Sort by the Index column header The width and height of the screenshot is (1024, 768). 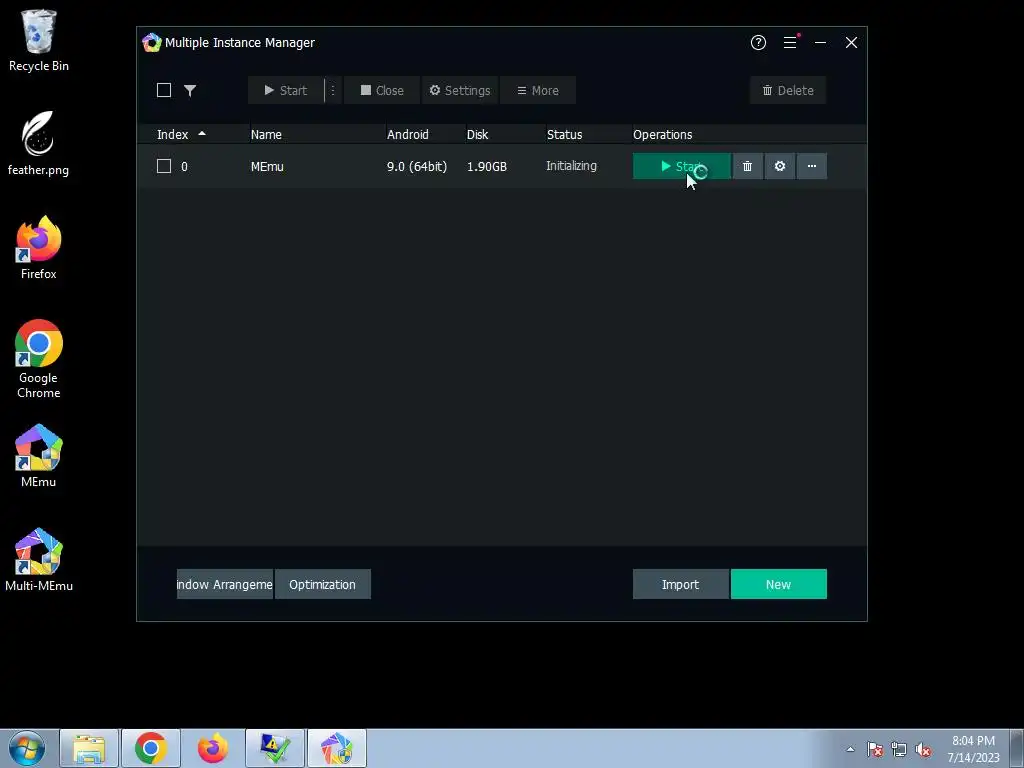click(x=172, y=135)
